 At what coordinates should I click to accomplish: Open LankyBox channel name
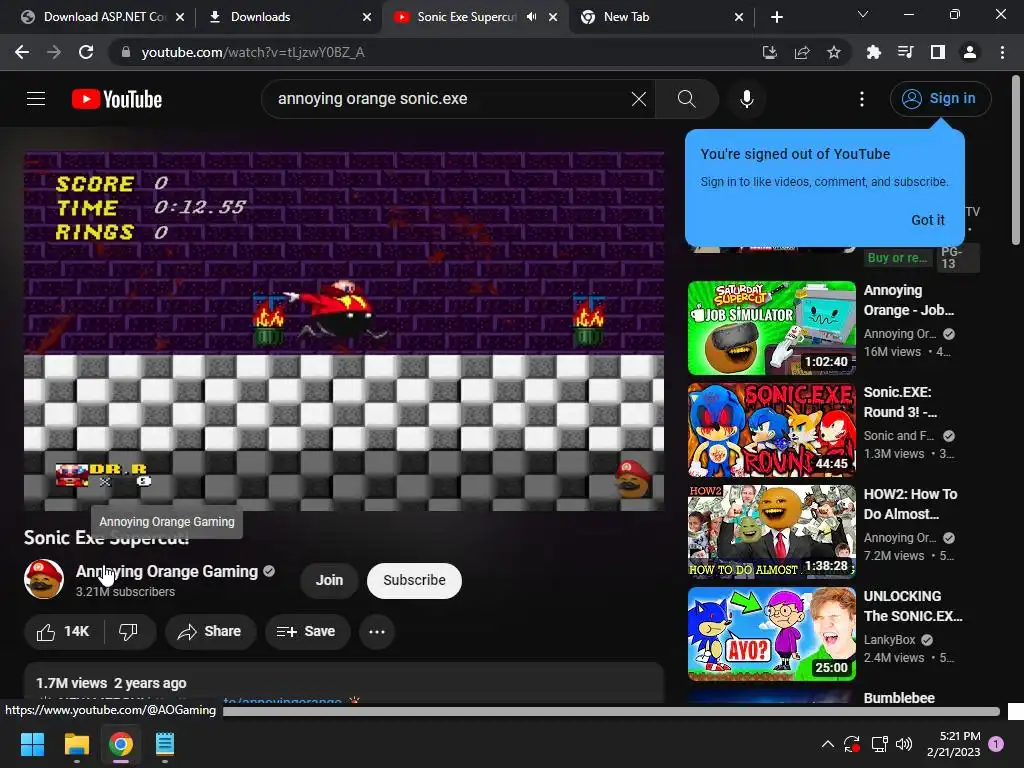point(889,640)
